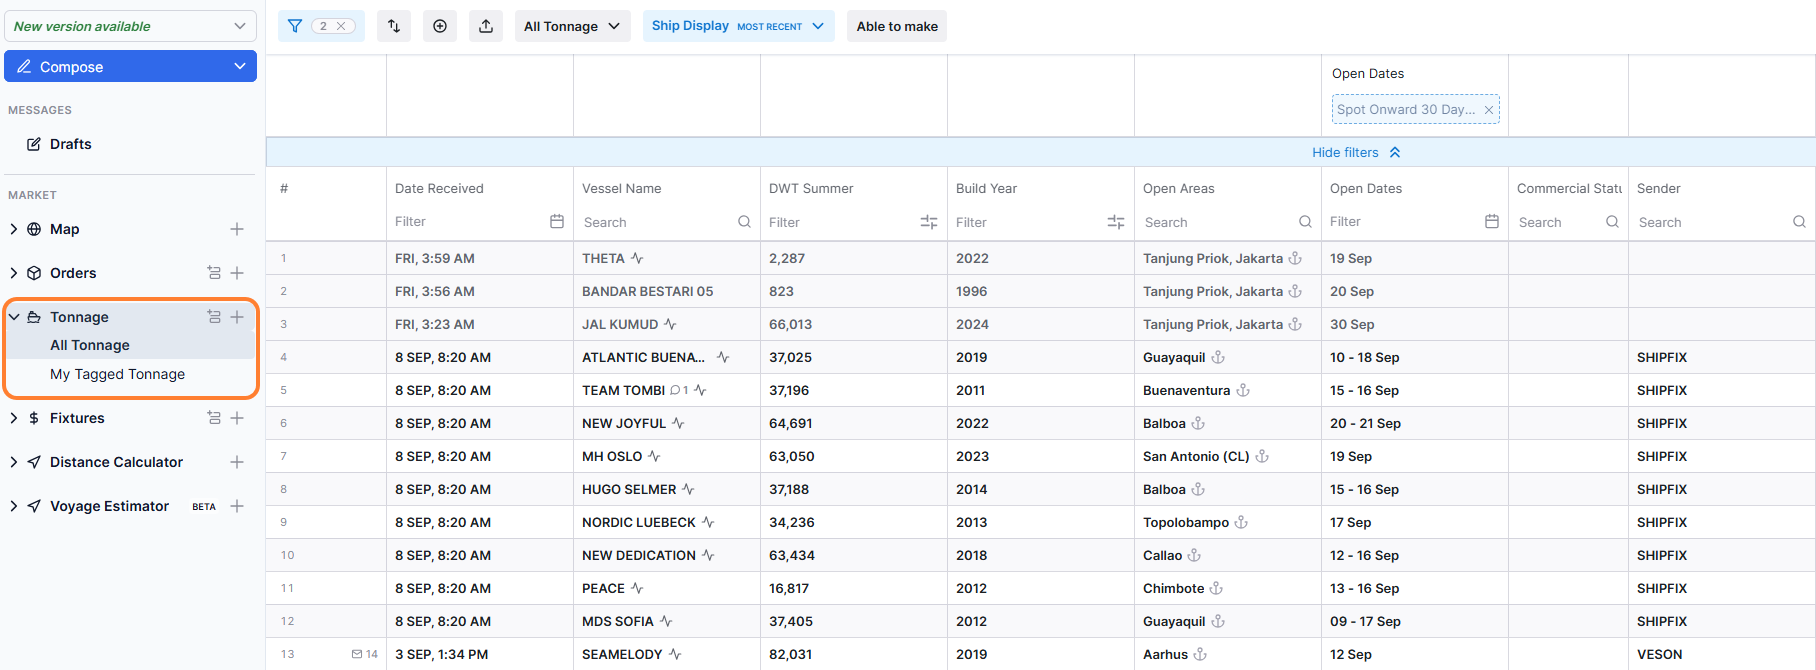Add a new Map with its plus icon

[x=237, y=229]
